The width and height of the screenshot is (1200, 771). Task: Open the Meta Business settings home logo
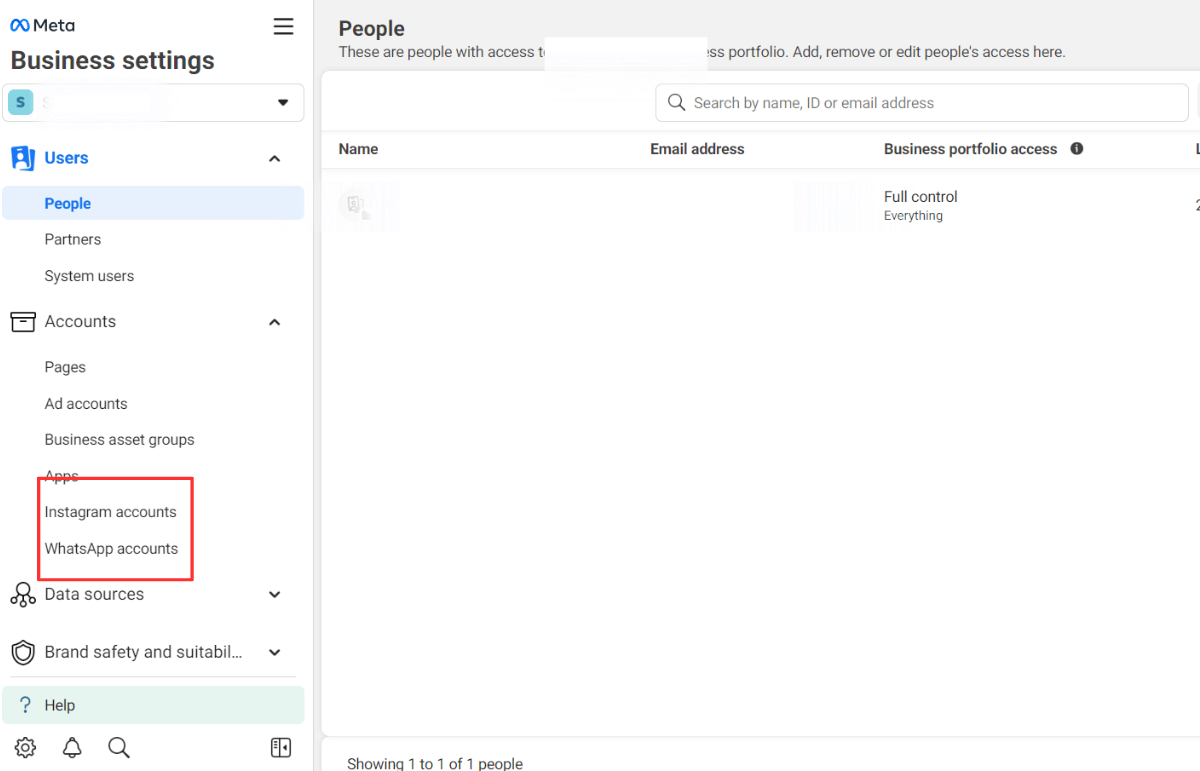pyautogui.click(x=41, y=24)
